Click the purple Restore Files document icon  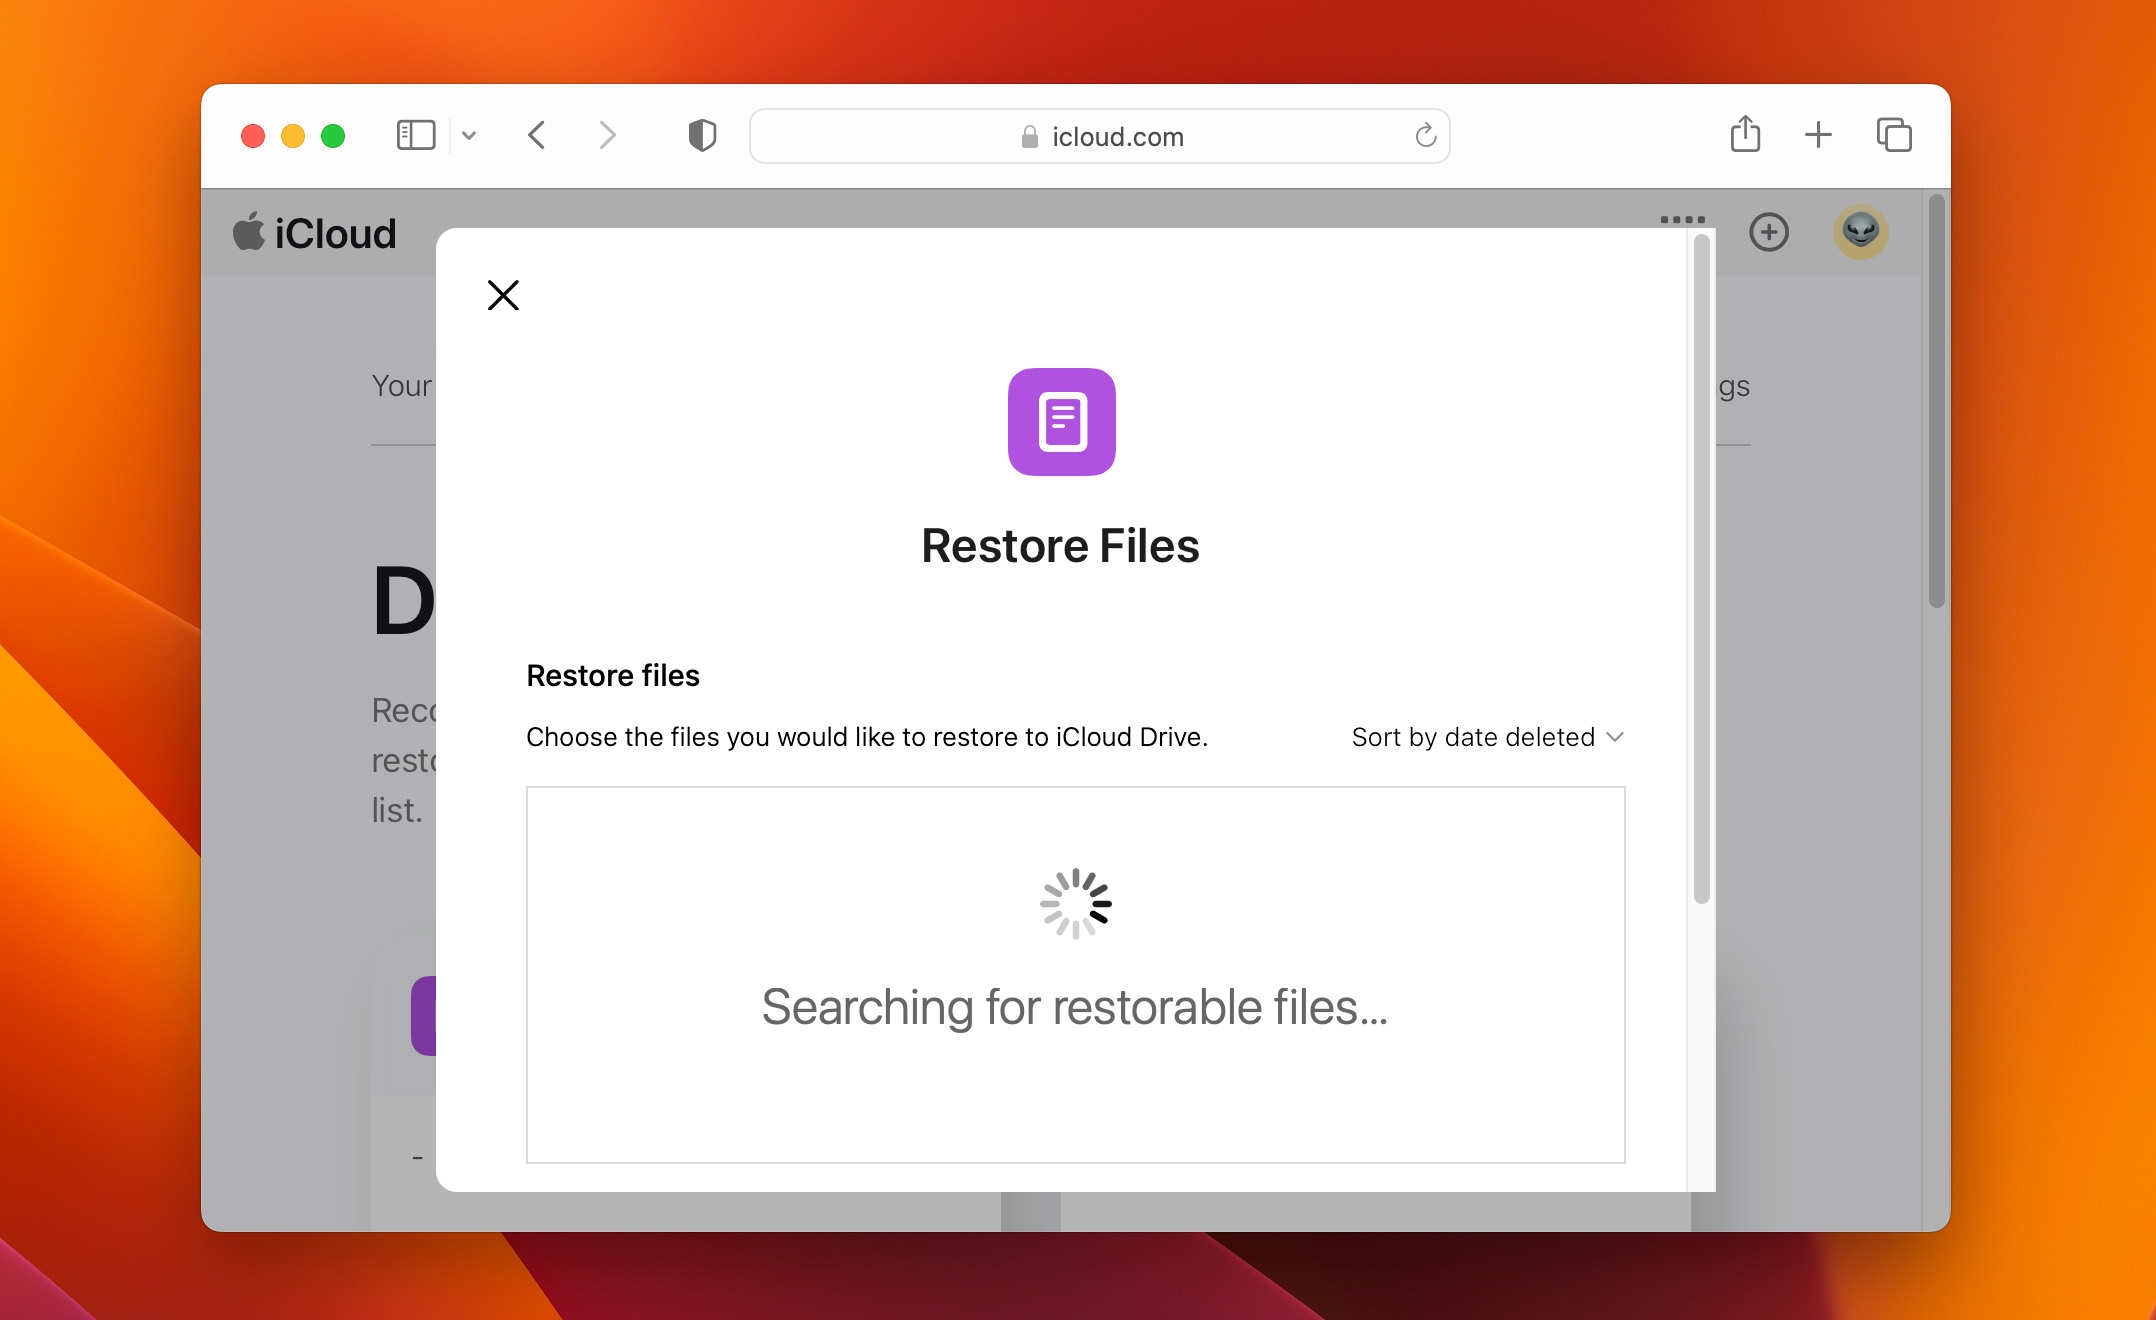[1061, 422]
